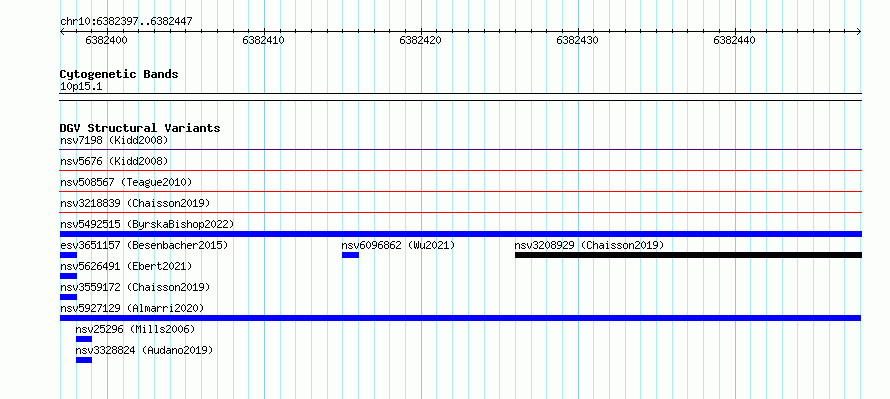Click ruler position 6382420
This screenshot has height=399, width=890.
point(421,41)
